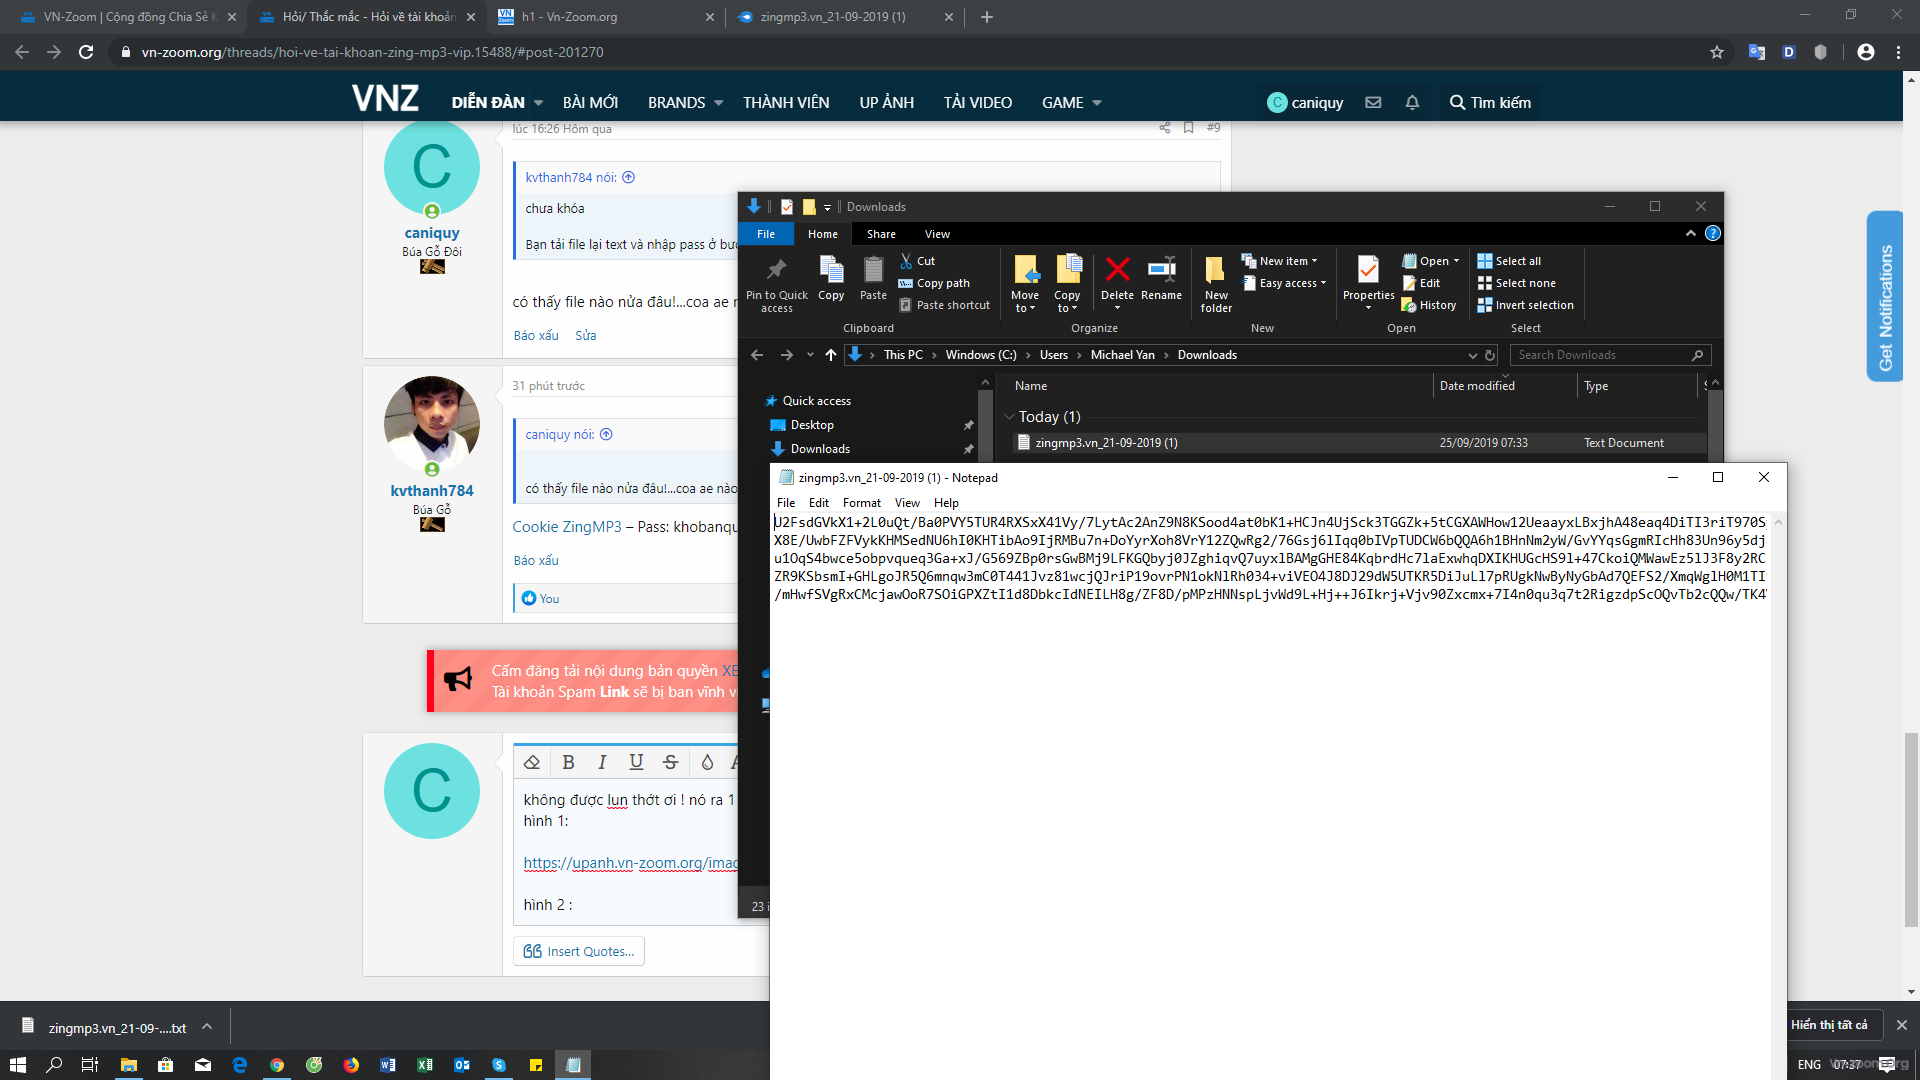Image resolution: width=1920 pixels, height=1080 pixels.
Task: Open the Notepad Help menu
Action: 946,503
